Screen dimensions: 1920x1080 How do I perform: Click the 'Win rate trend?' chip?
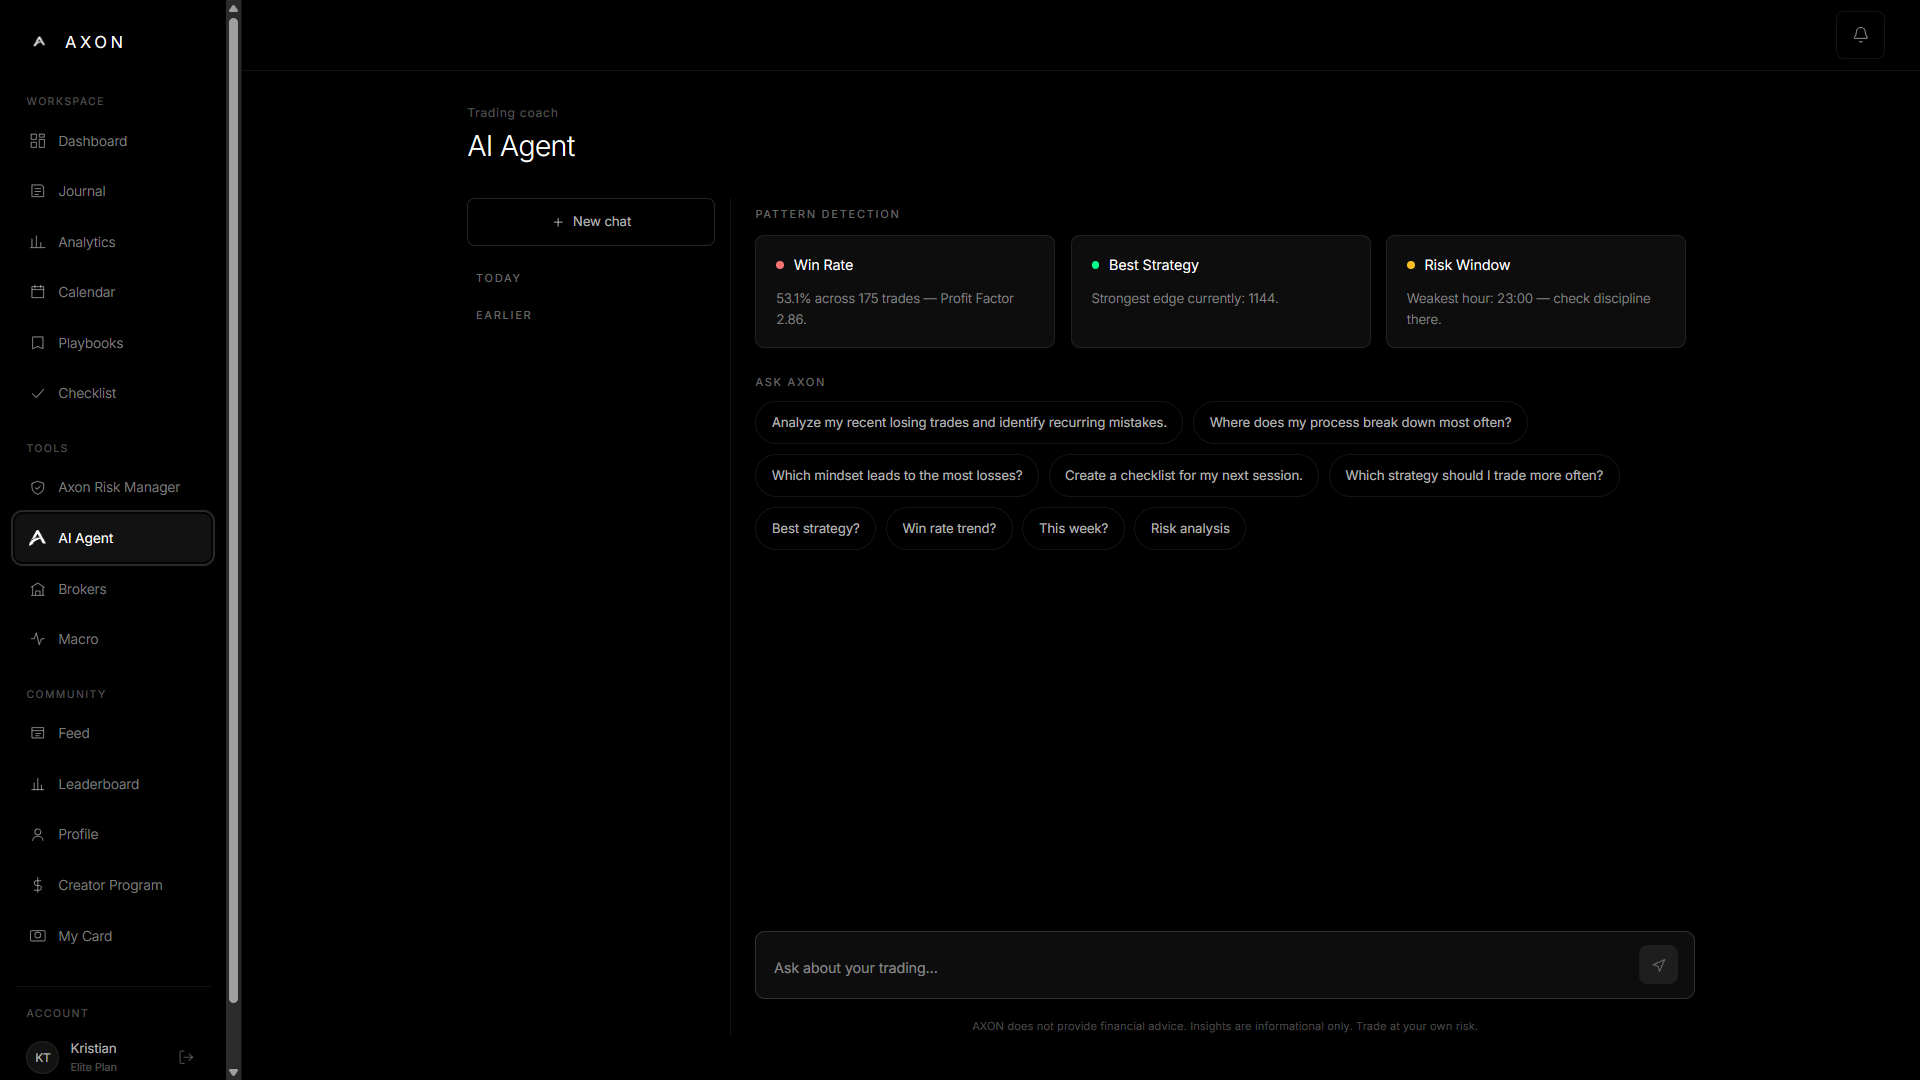949,528
